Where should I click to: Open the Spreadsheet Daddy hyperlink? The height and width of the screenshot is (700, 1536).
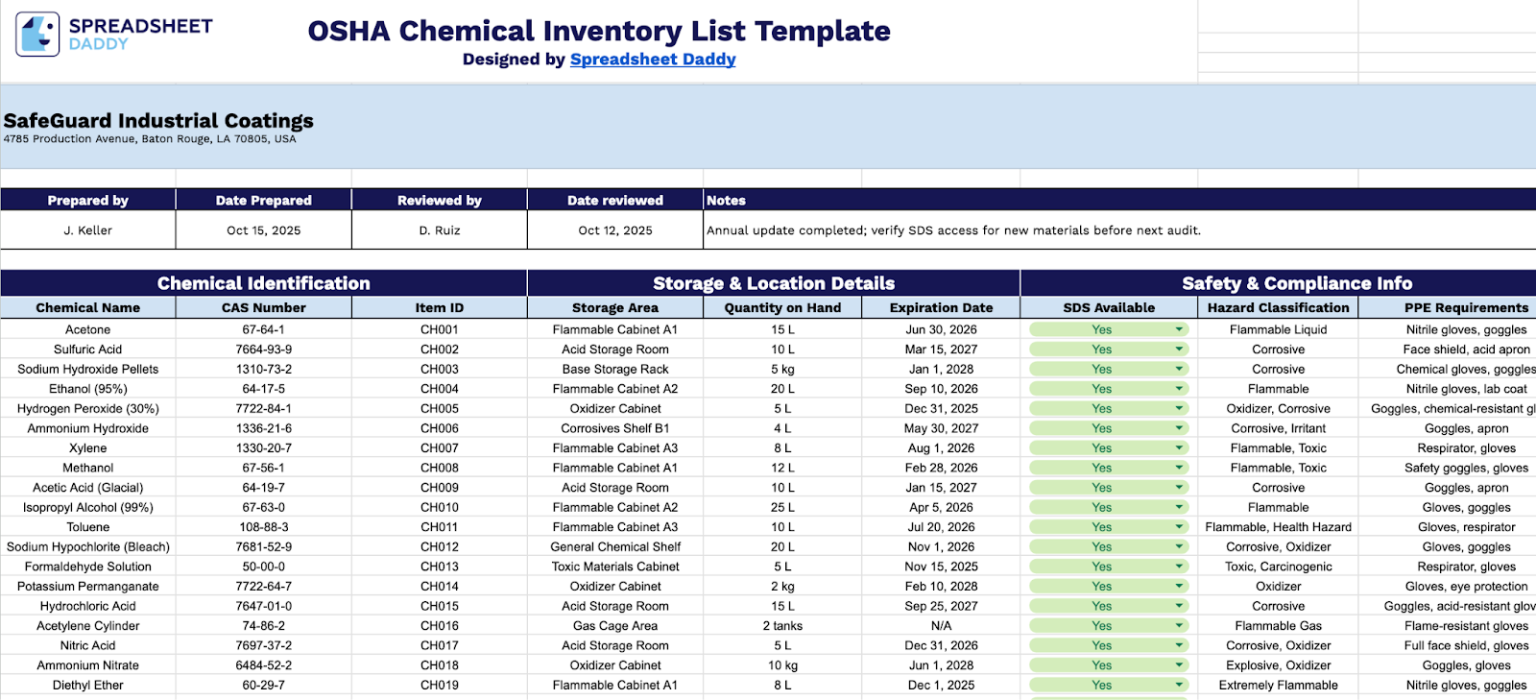[x=652, y=59]
